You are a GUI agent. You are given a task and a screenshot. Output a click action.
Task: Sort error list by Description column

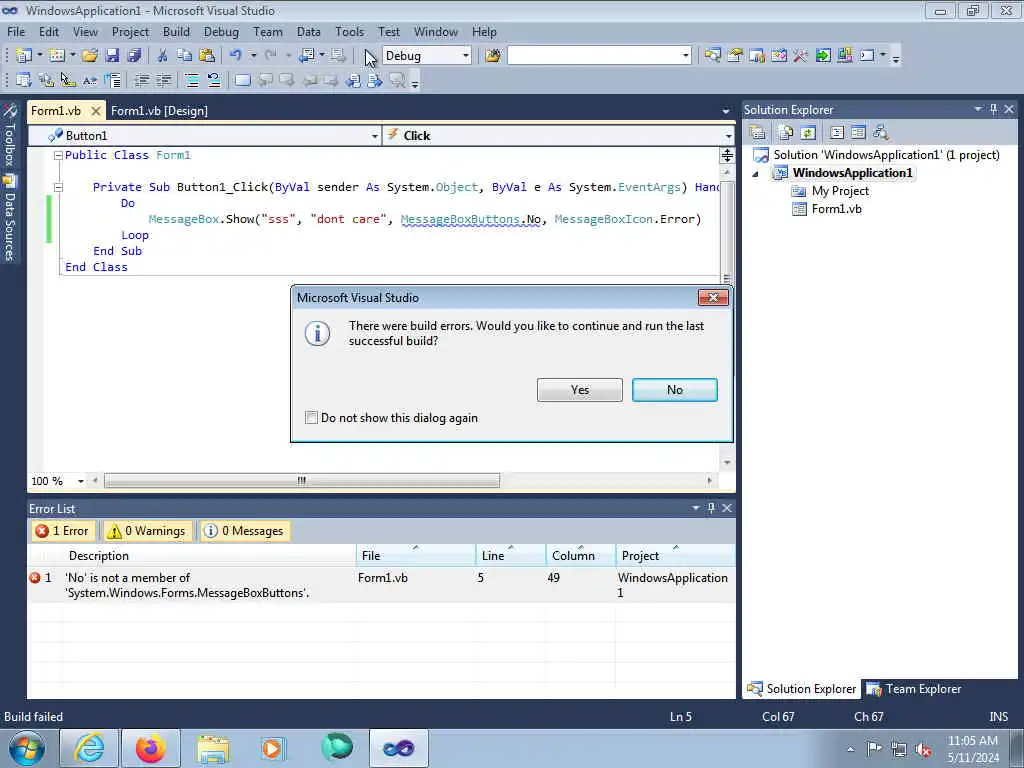(209, 556)
